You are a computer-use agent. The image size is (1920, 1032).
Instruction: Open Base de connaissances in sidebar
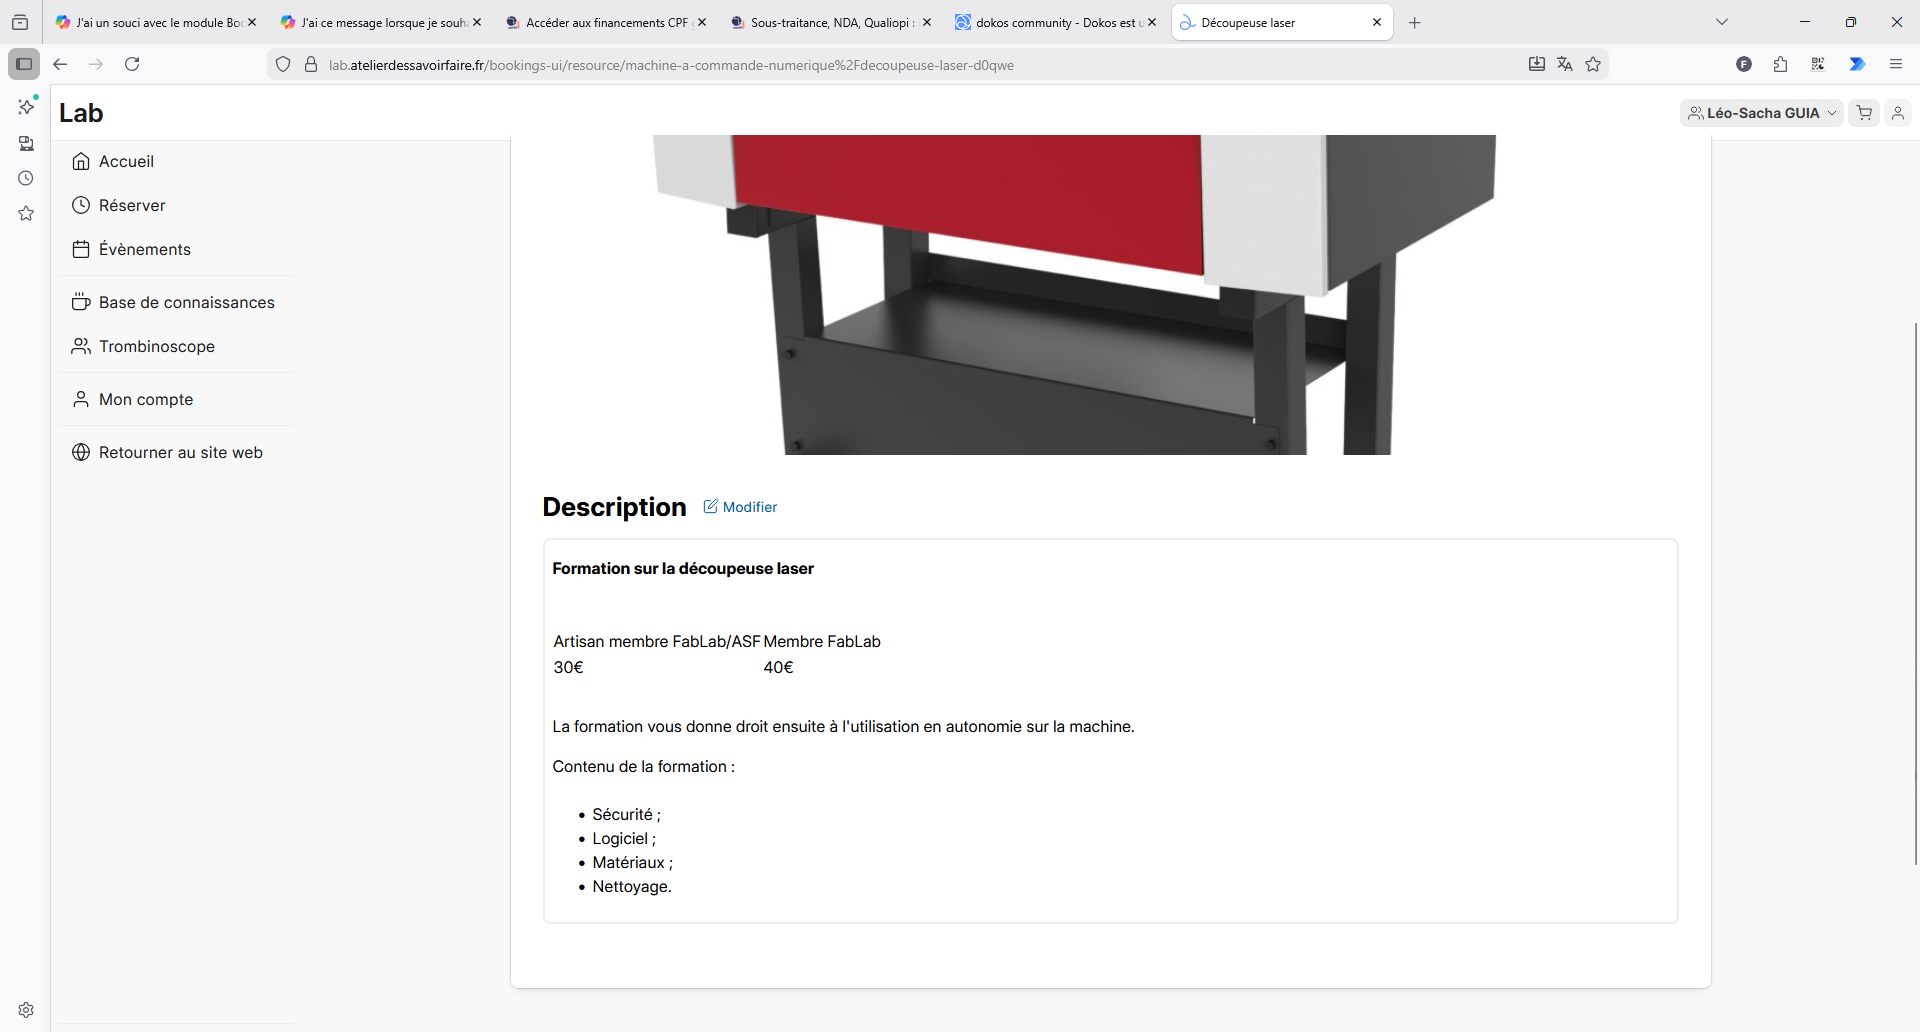186,302
